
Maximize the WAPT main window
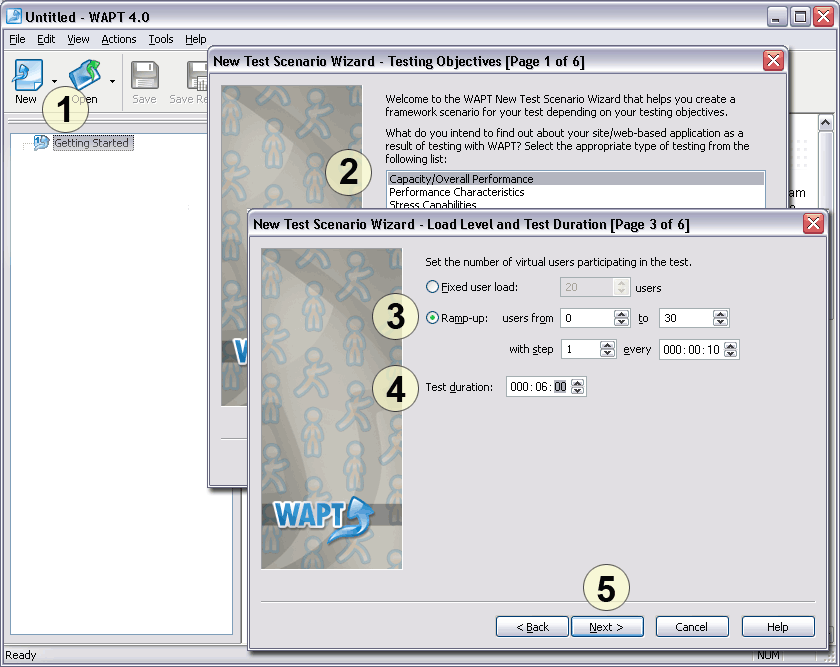pos(800,17)
